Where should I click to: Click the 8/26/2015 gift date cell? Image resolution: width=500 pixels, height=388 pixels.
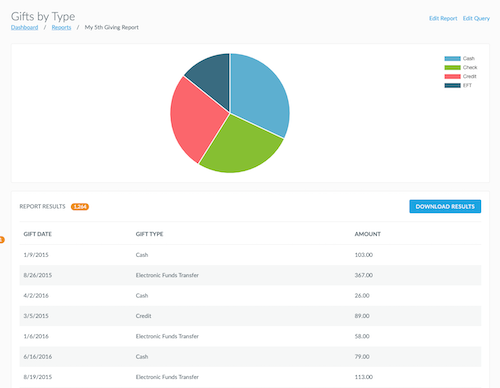click(x=37, y=275)
